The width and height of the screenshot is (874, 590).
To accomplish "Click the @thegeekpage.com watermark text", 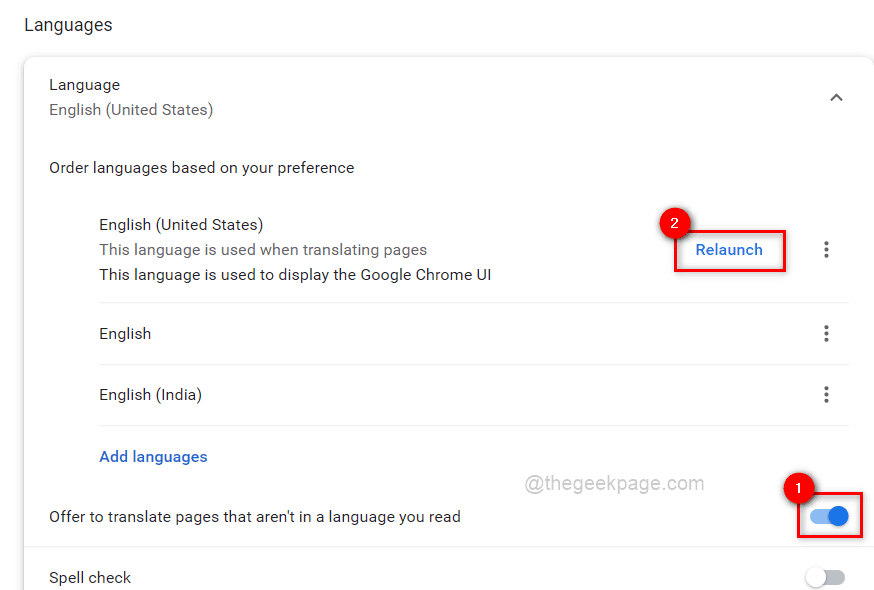I will click(614, 484).
